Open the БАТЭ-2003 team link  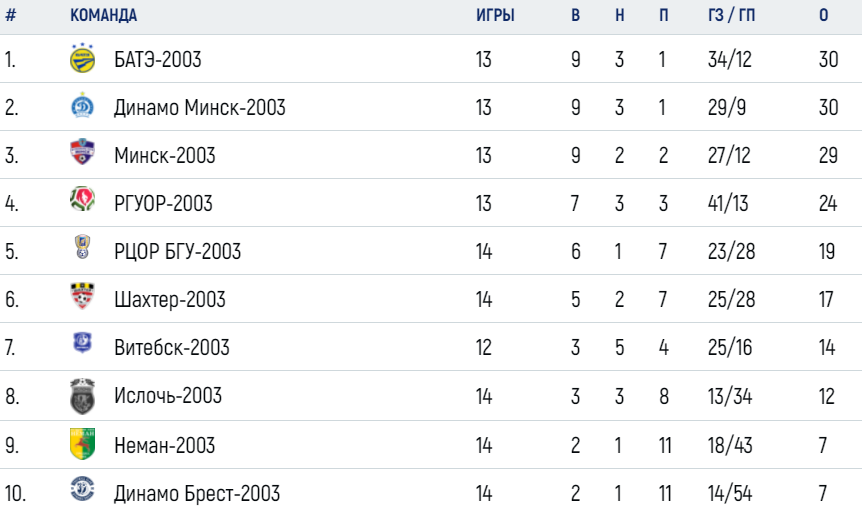(158, 59)
